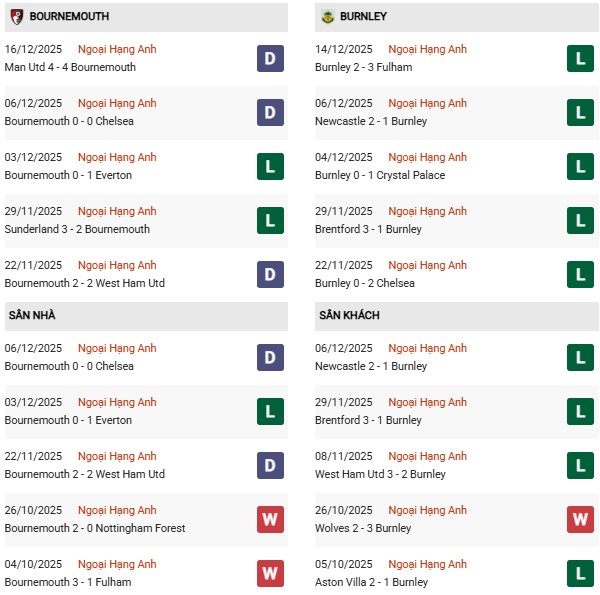Screen dimensions: 600x595
Task: Open Ngoại Hạng Anh link dated 14/12/2025
Action: click(427, 50)
